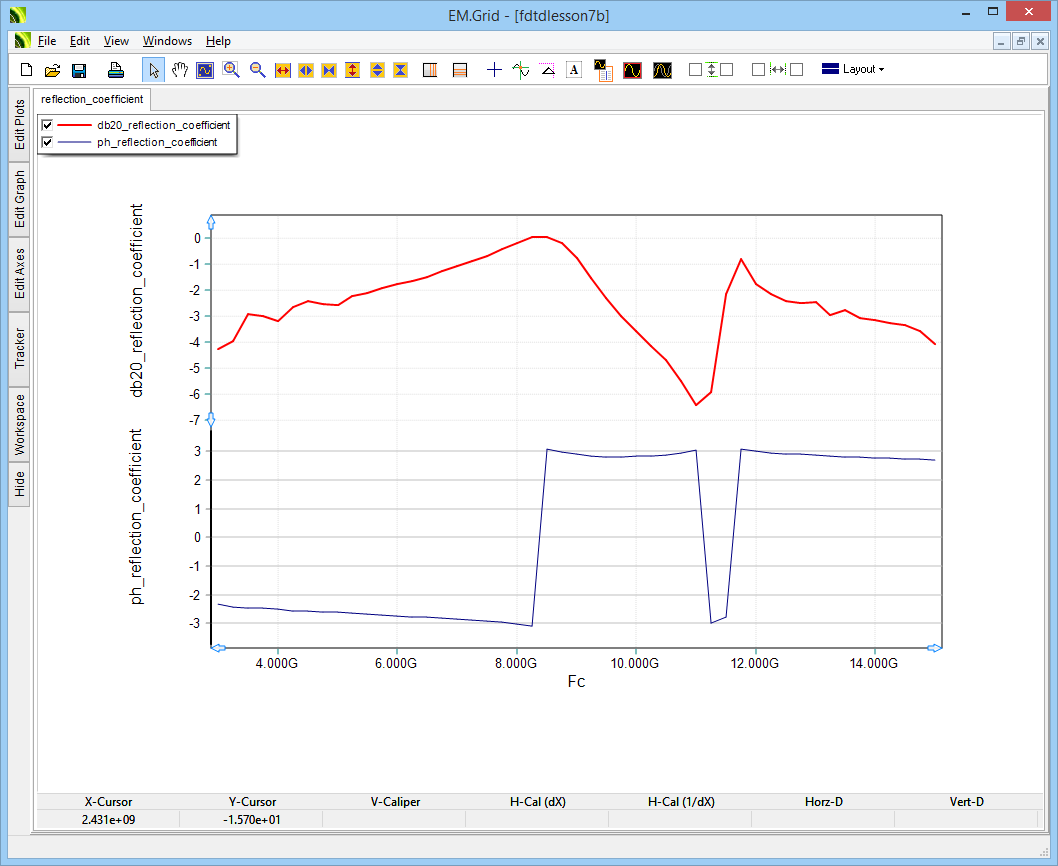Click the zoom in magnifier icon
This screenshot has width=1058, height=866.
231,70
